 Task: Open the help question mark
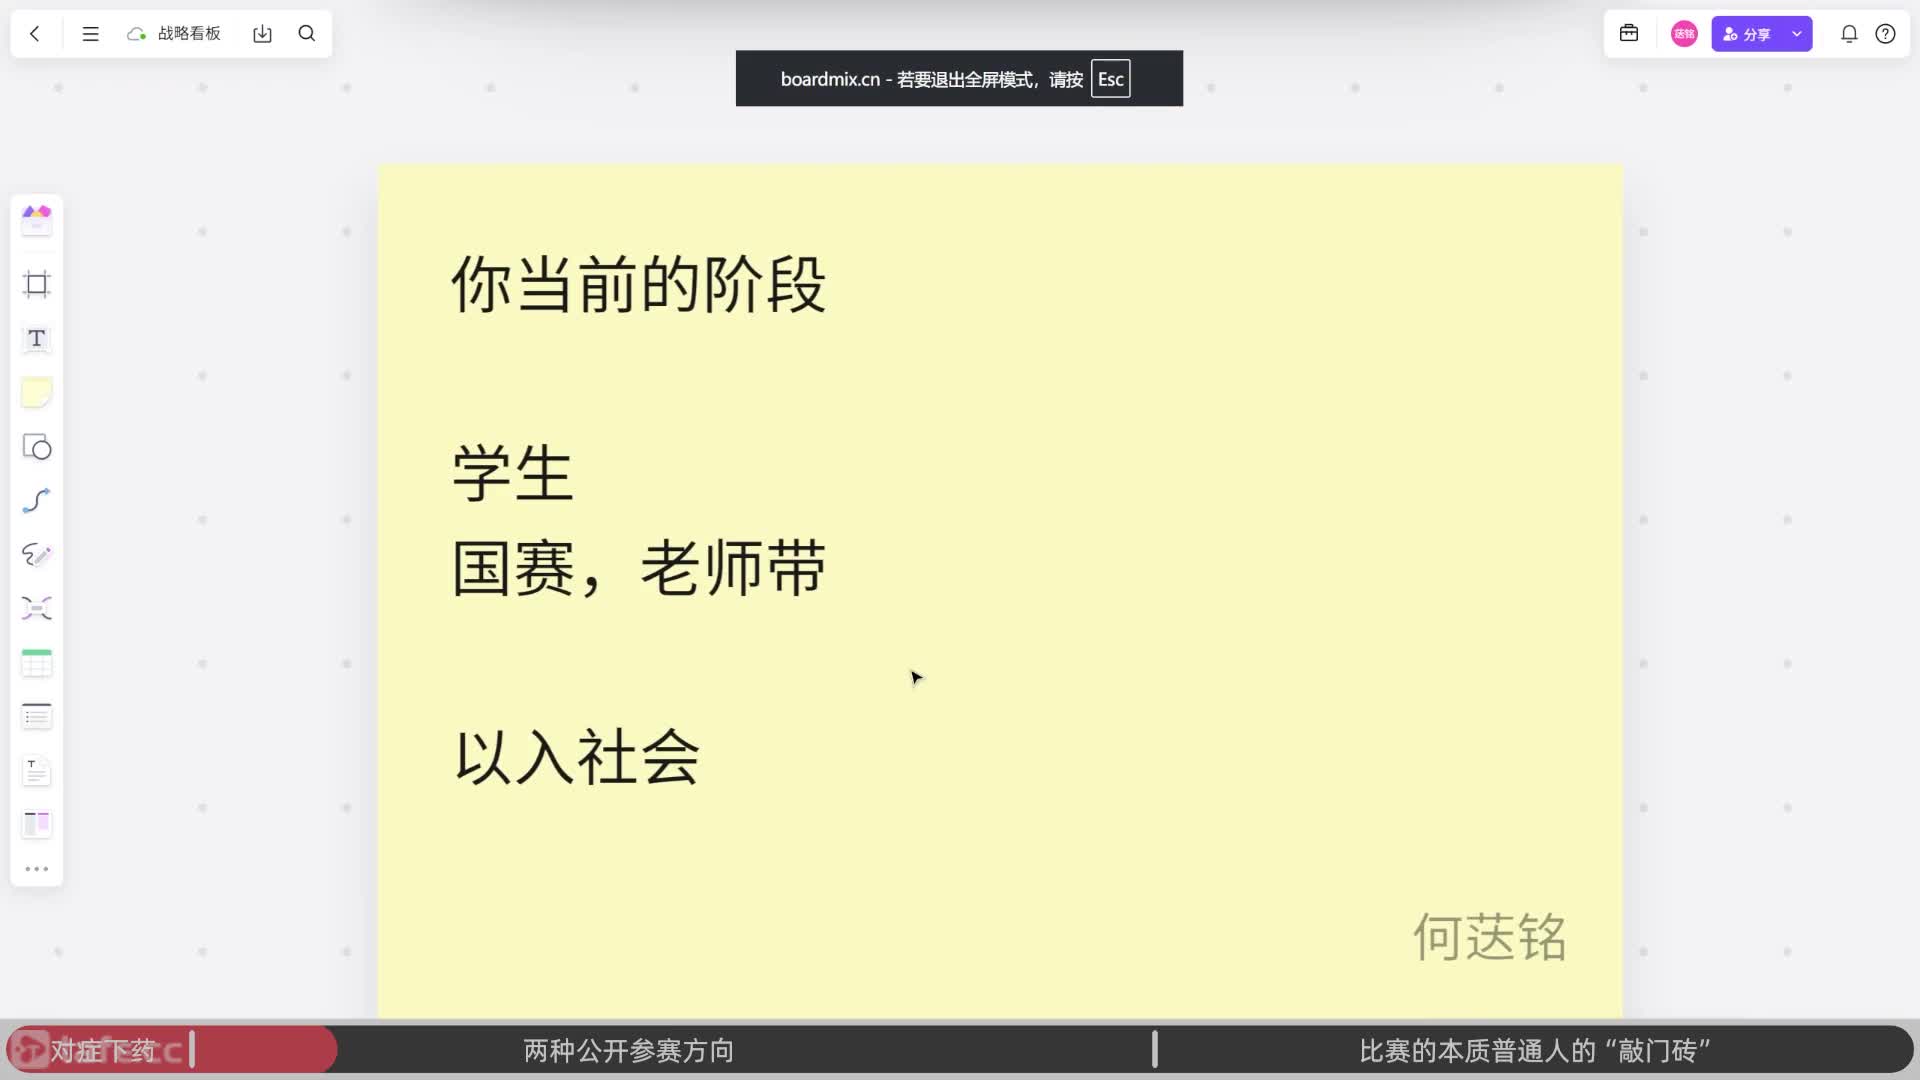[x=1885, y=34]
